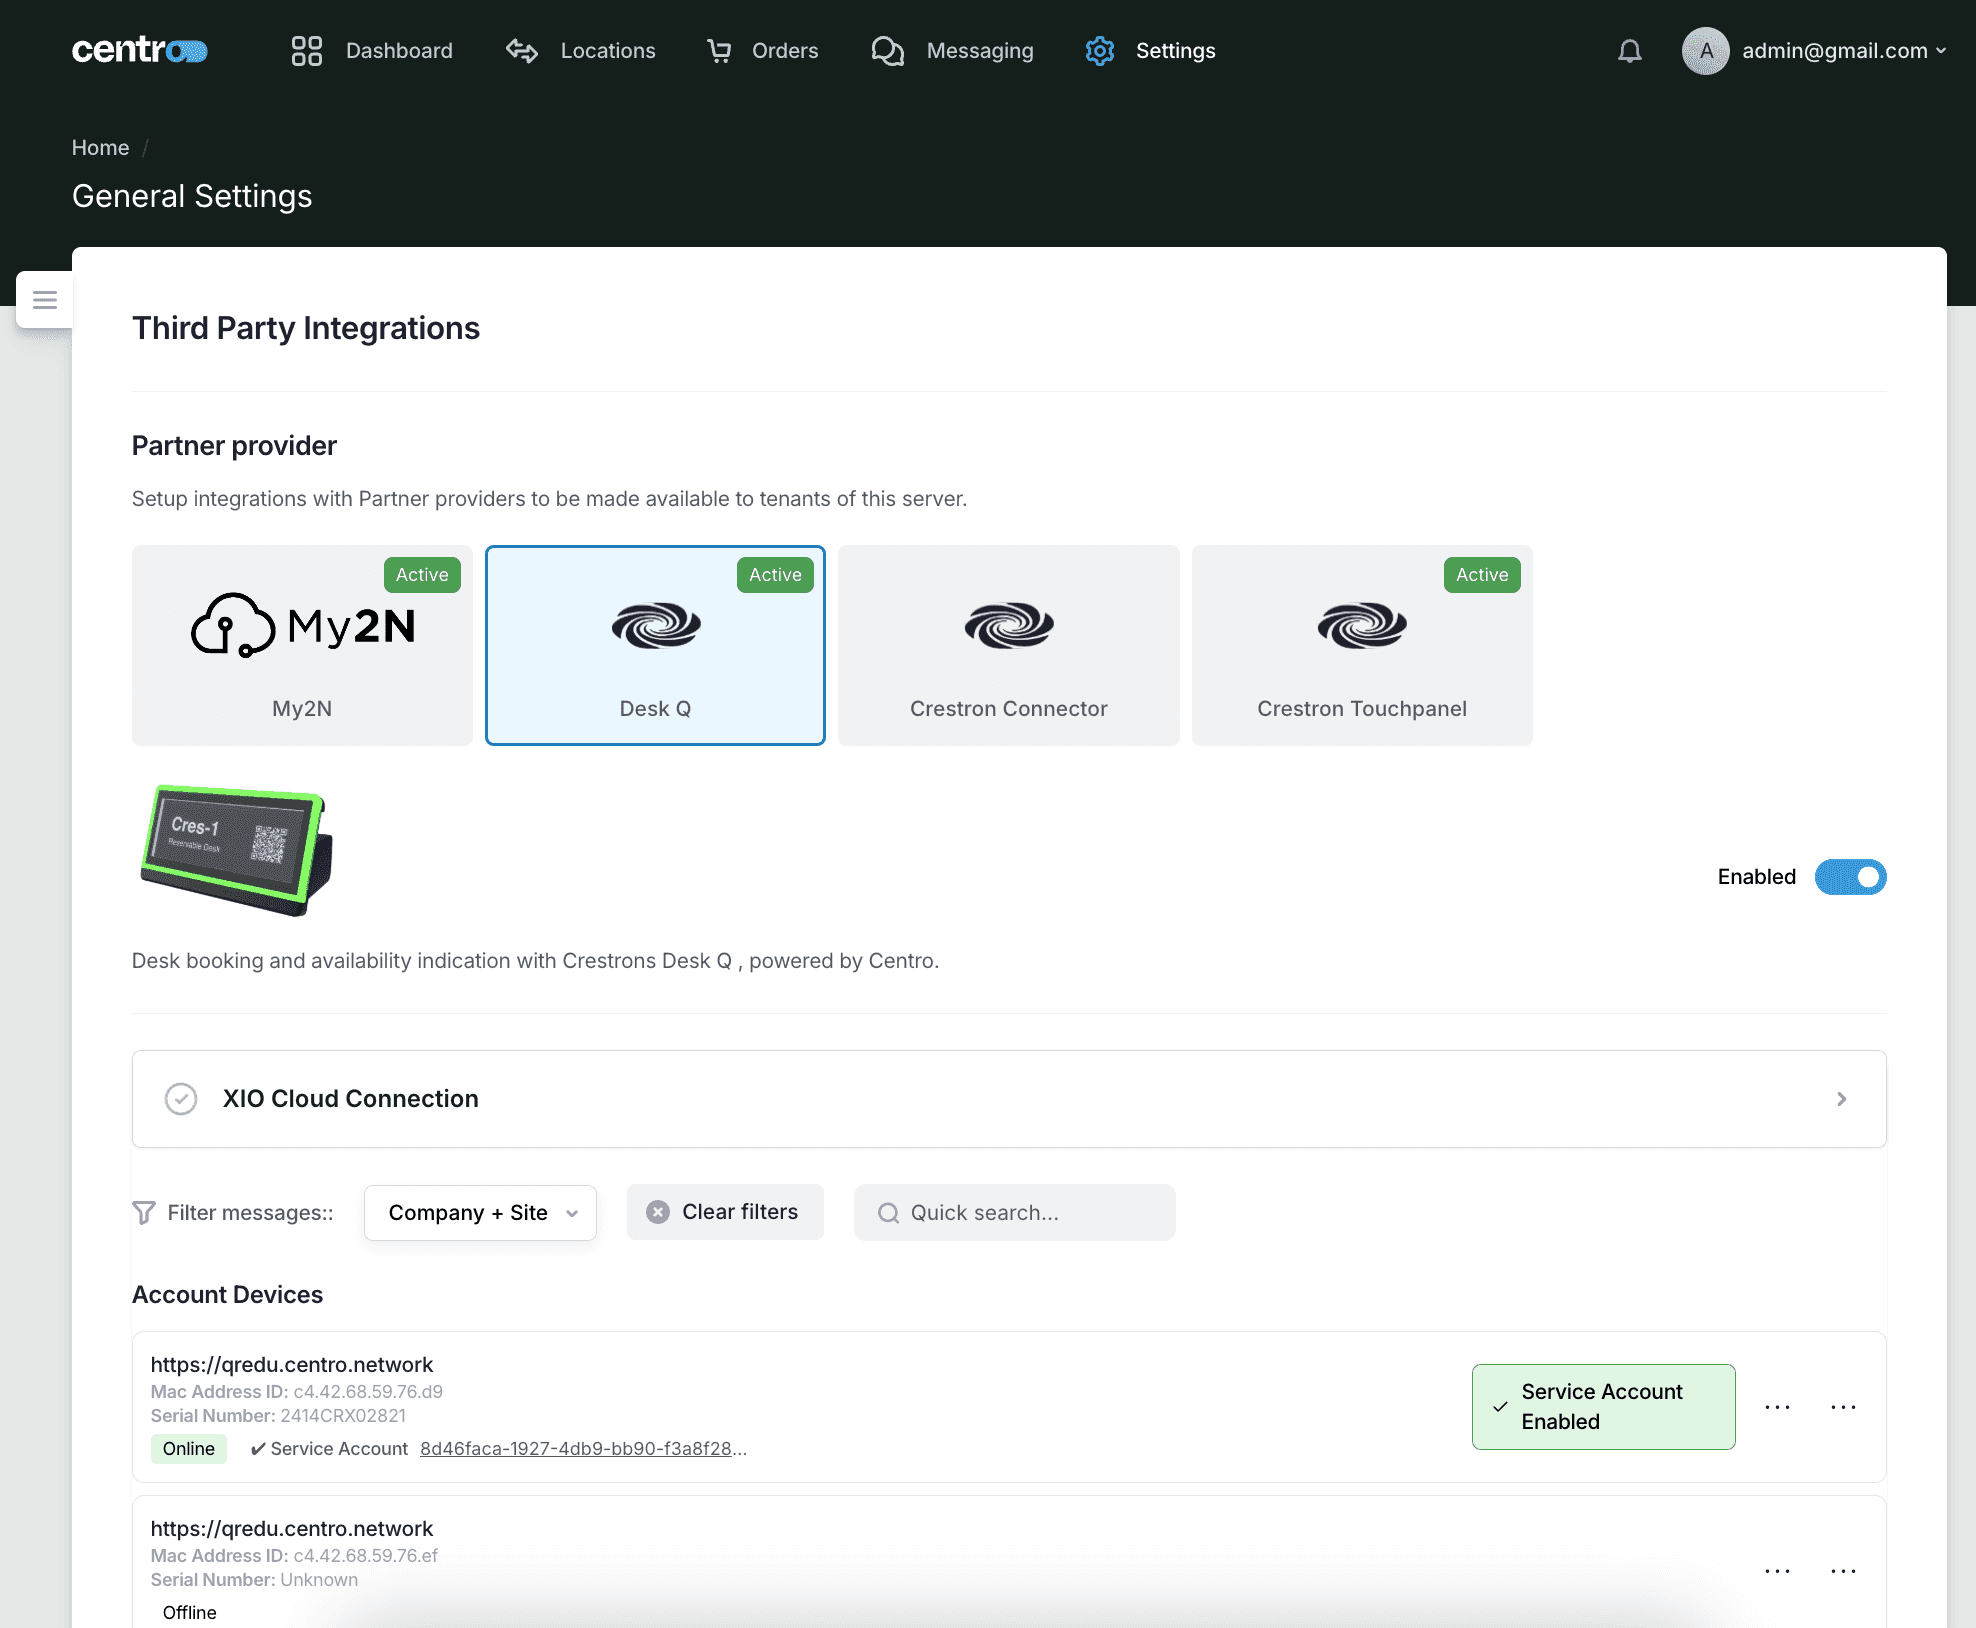1976x1628 pixels.
Task: Open the Company + Site dropdown
Action: [480, 1213]
